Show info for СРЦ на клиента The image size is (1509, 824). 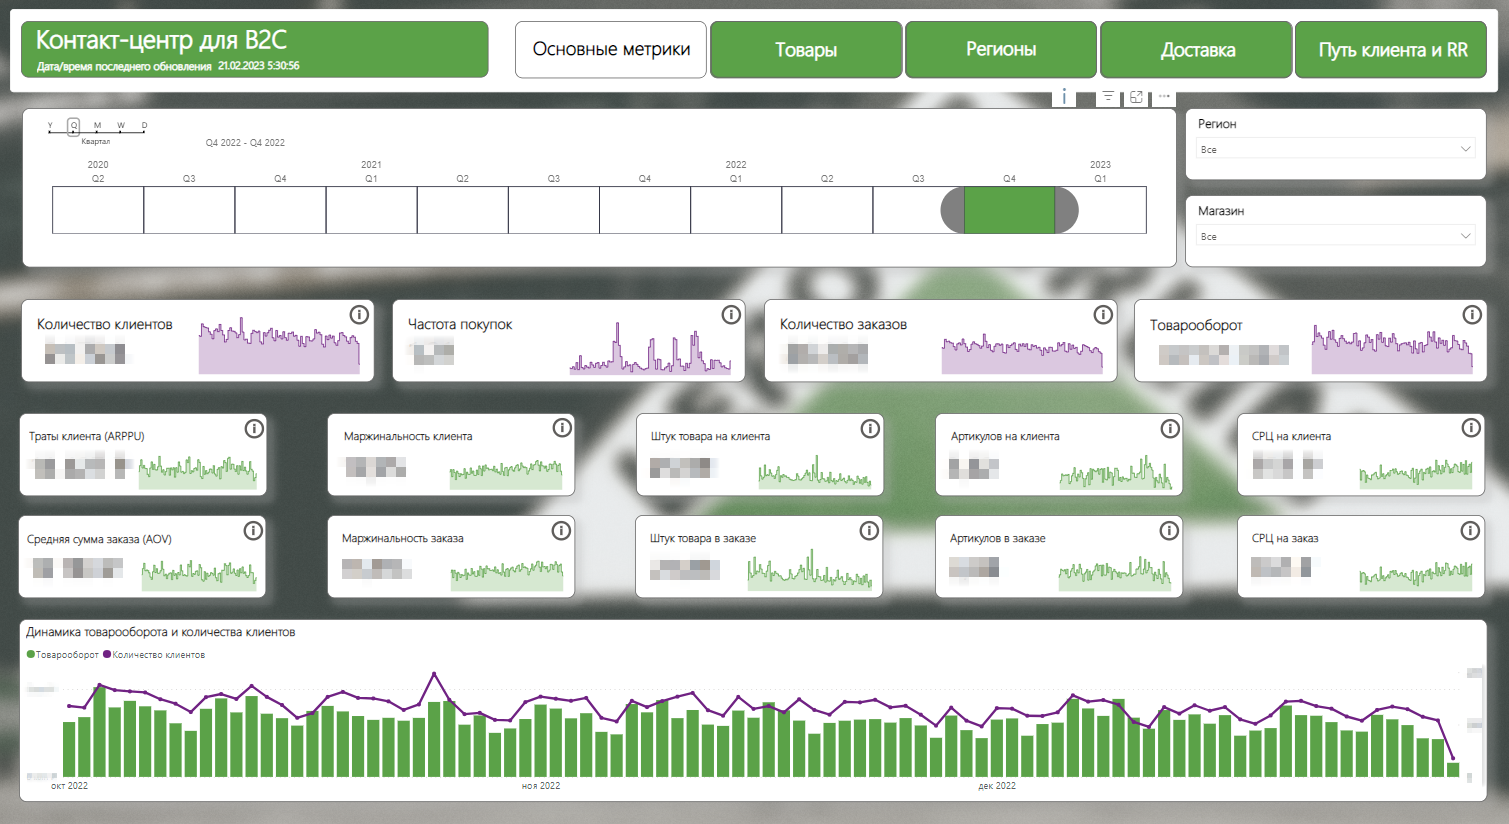tap(1471, 428)
